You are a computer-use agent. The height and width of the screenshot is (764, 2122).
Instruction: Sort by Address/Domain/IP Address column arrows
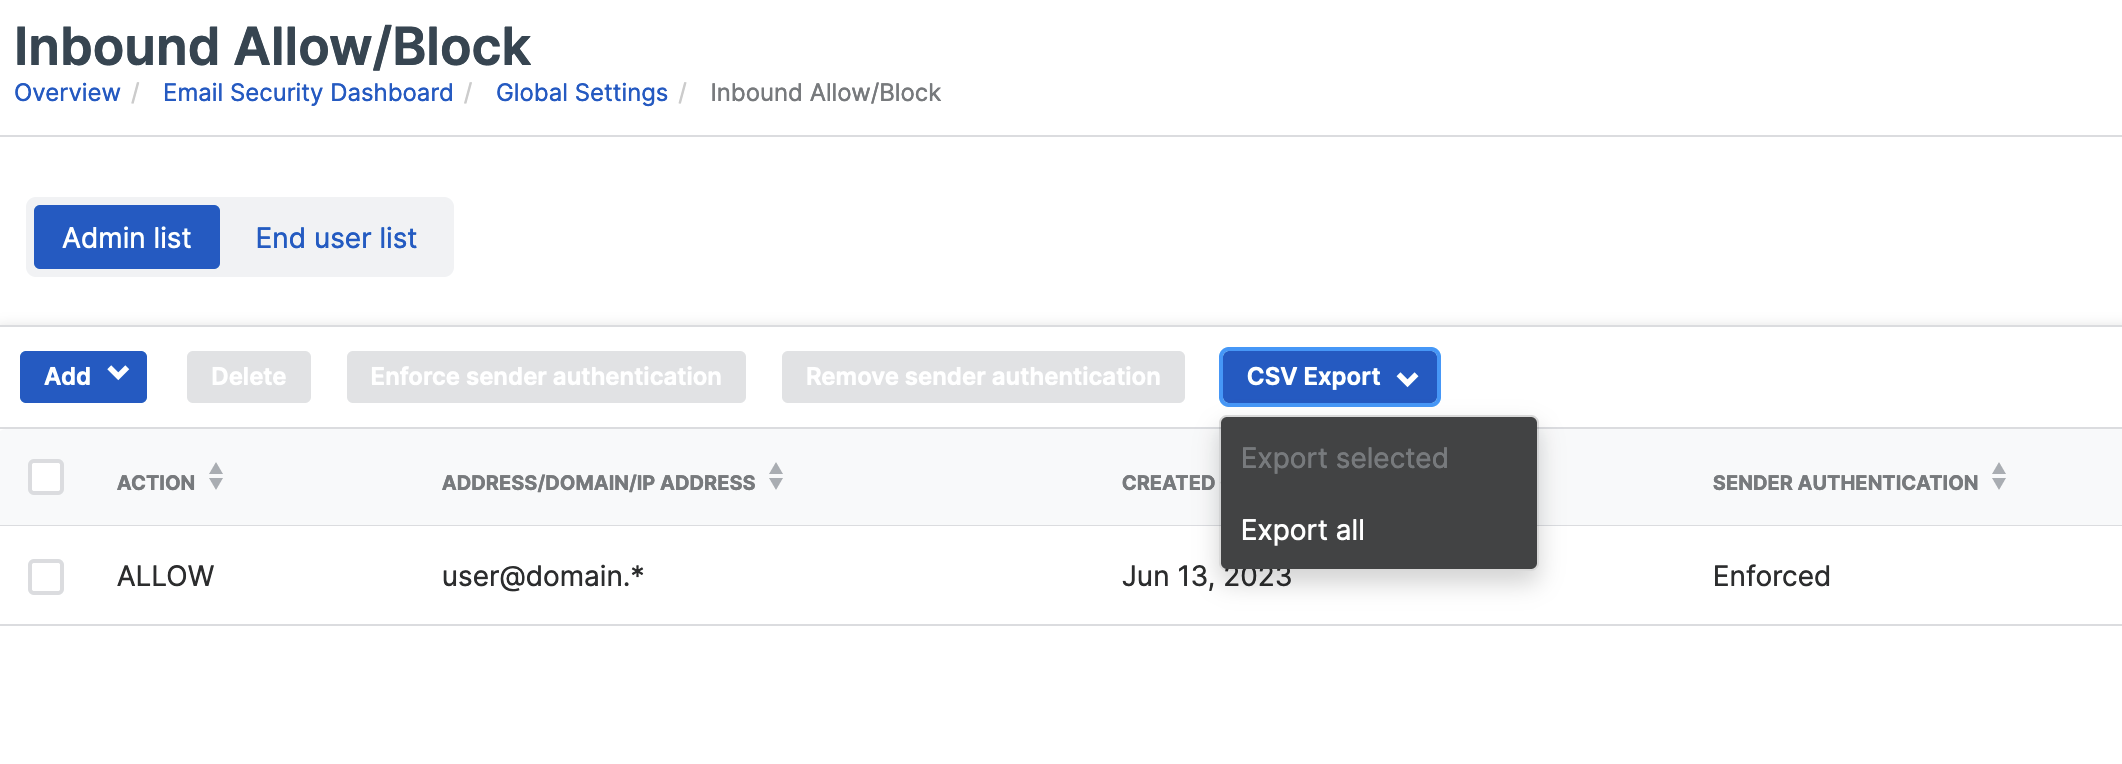(x=776, y=477)
